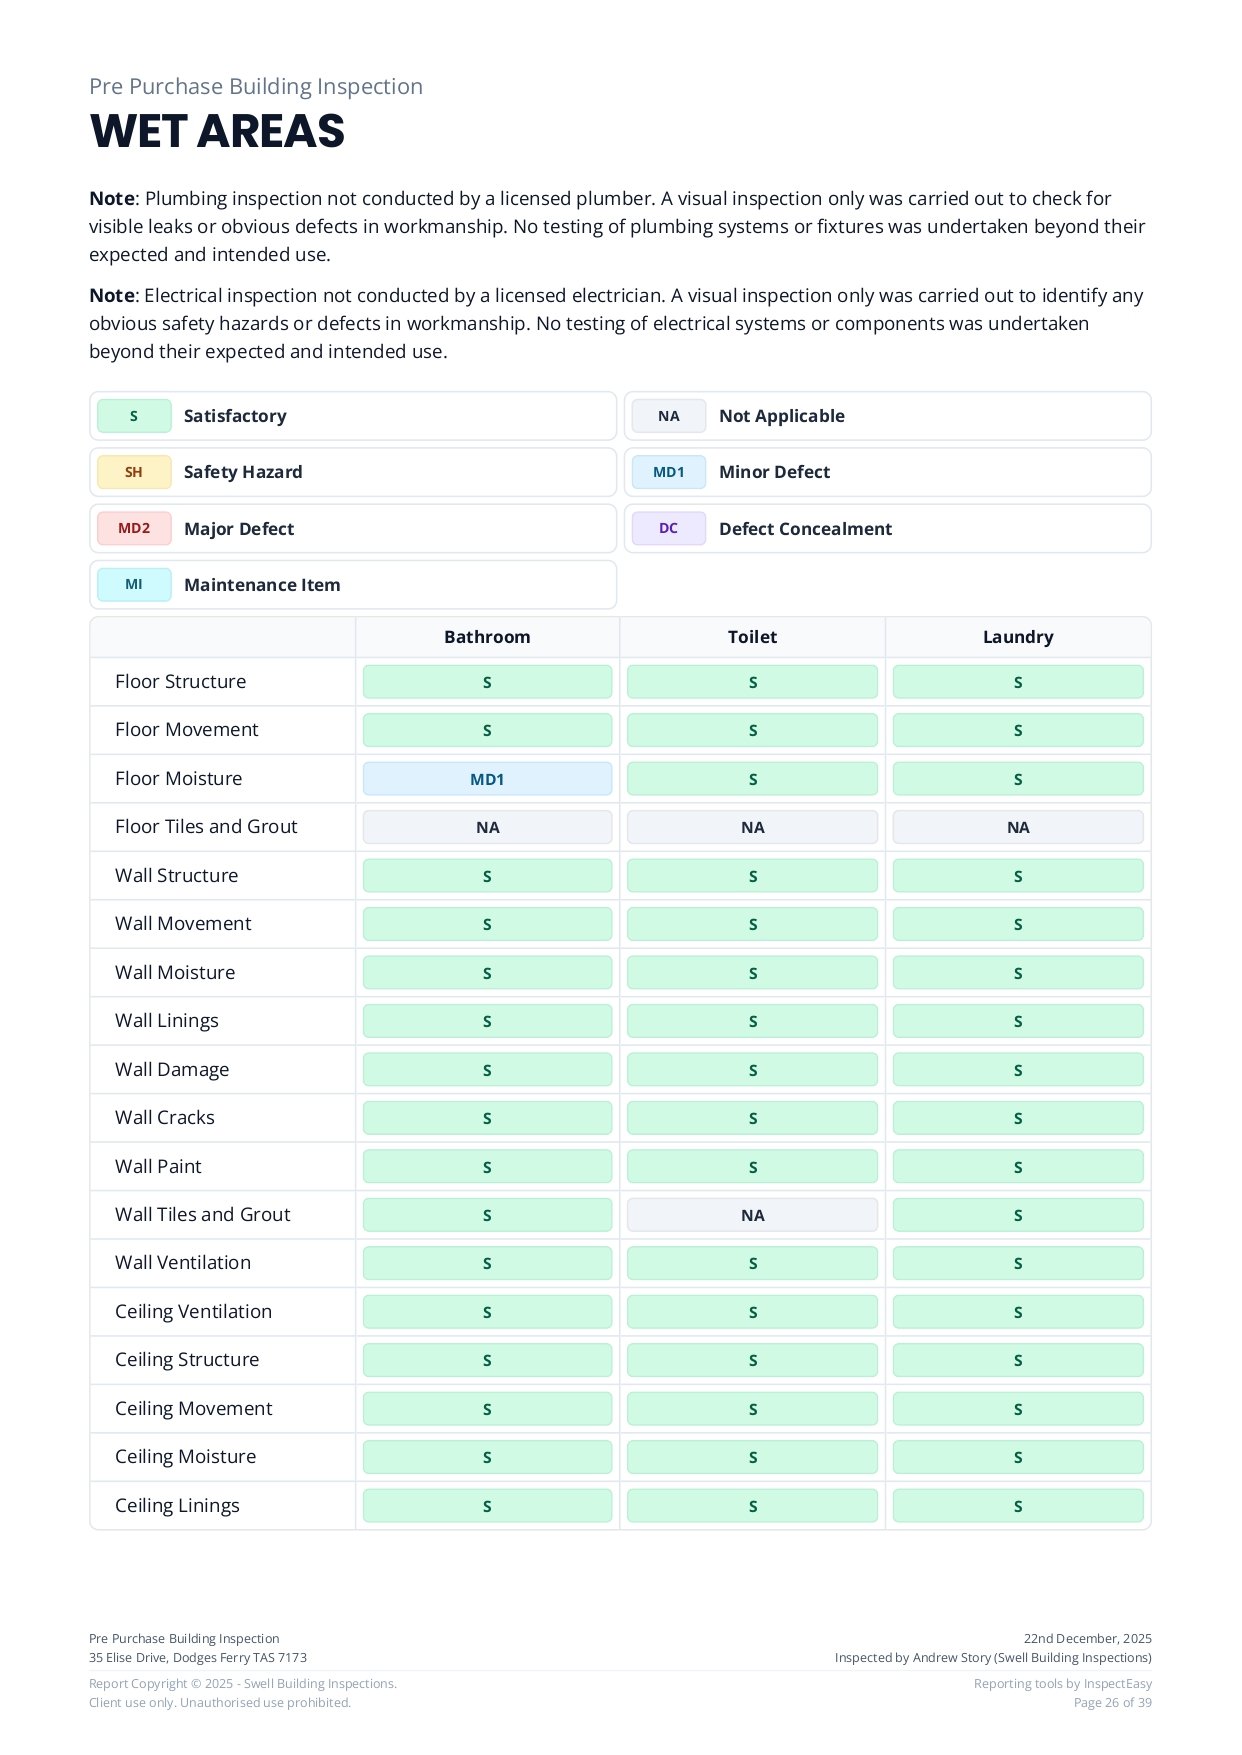Click the 'Page 26 of 39' page indicator
1242x1755 pixels.
[1112, 1703]
